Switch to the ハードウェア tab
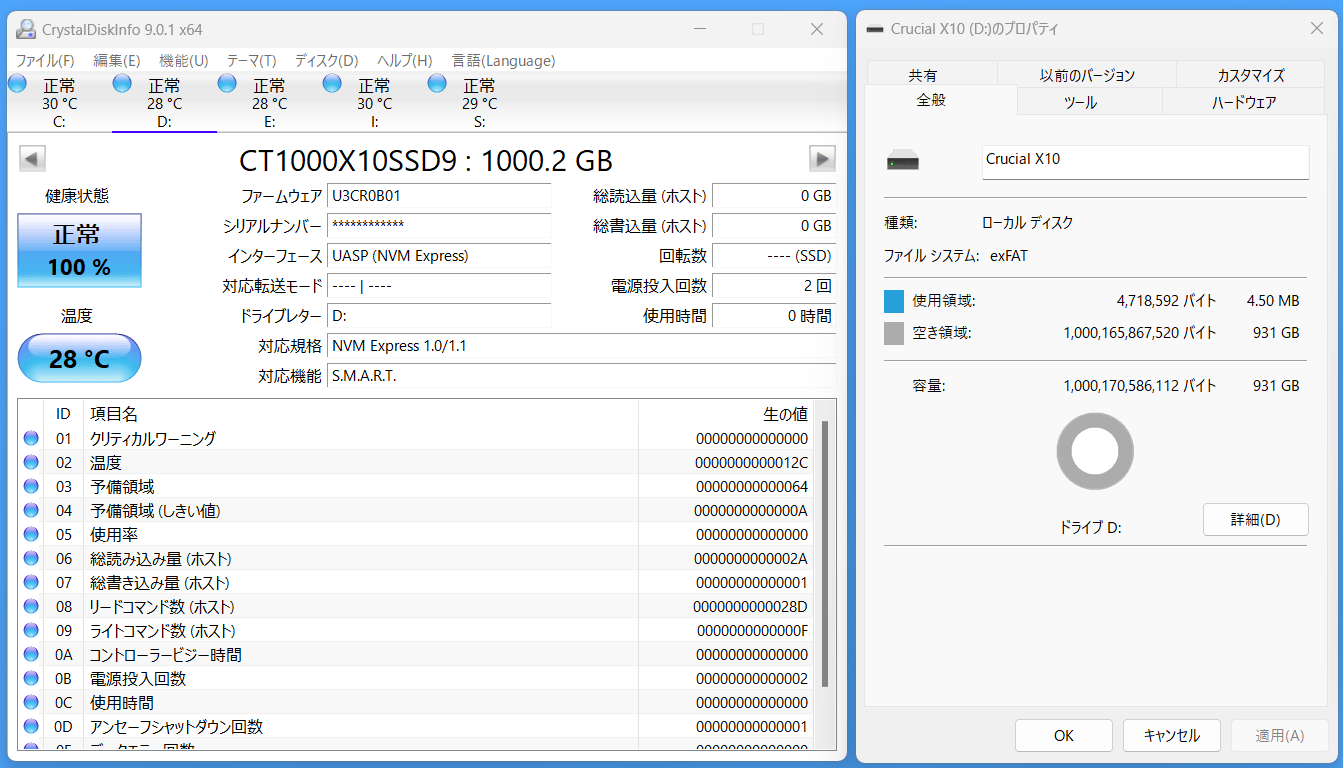Image resolution: width=1343 pixels, height=768 pixels. [x=1244, y=102]
